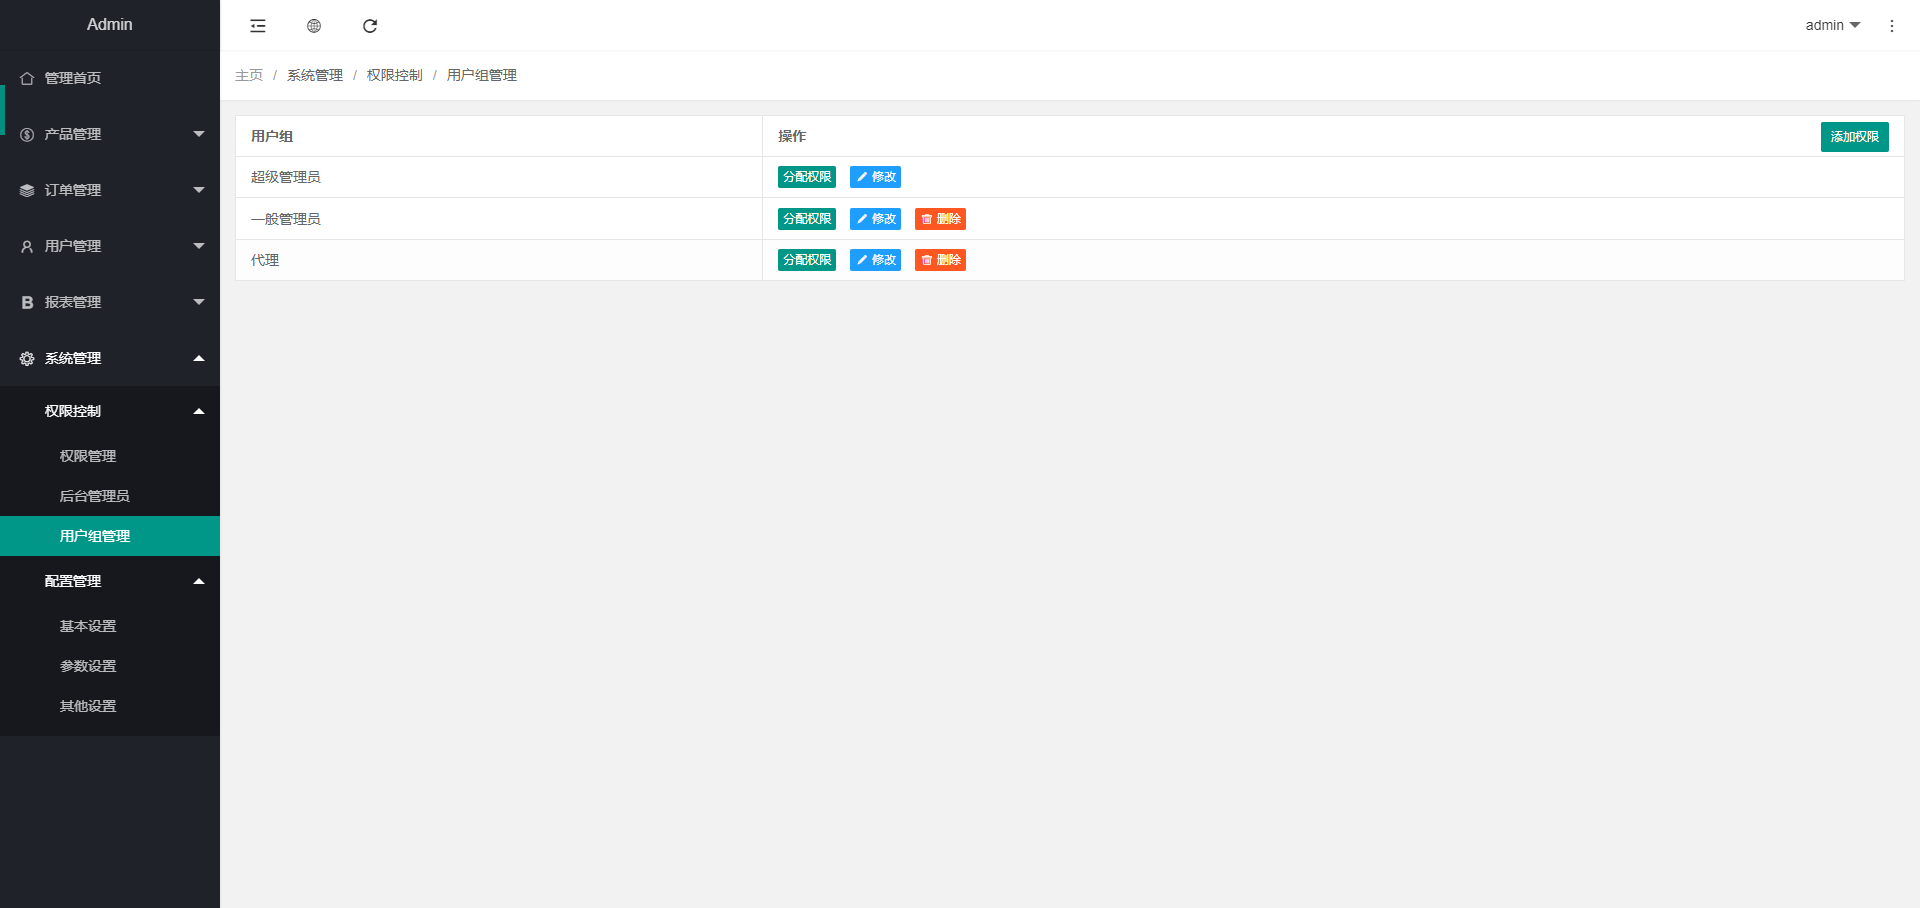Click 分配权限 for 超级管理员

[806, 177]
